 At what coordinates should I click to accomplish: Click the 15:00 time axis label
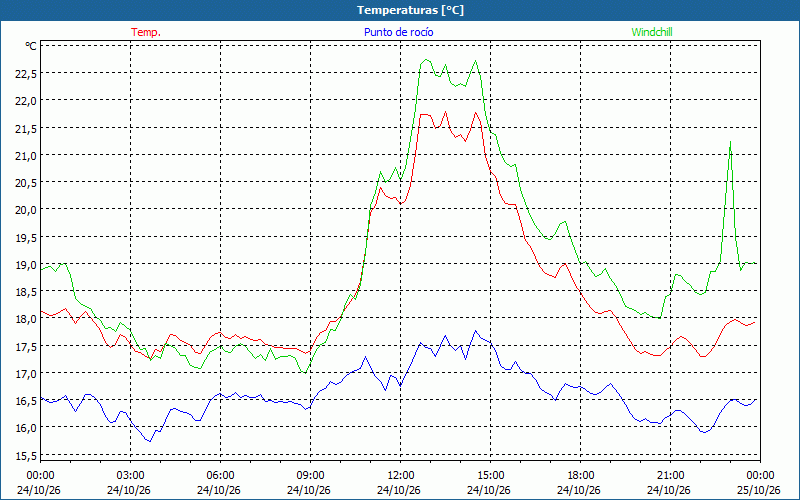tap(491, 476)
